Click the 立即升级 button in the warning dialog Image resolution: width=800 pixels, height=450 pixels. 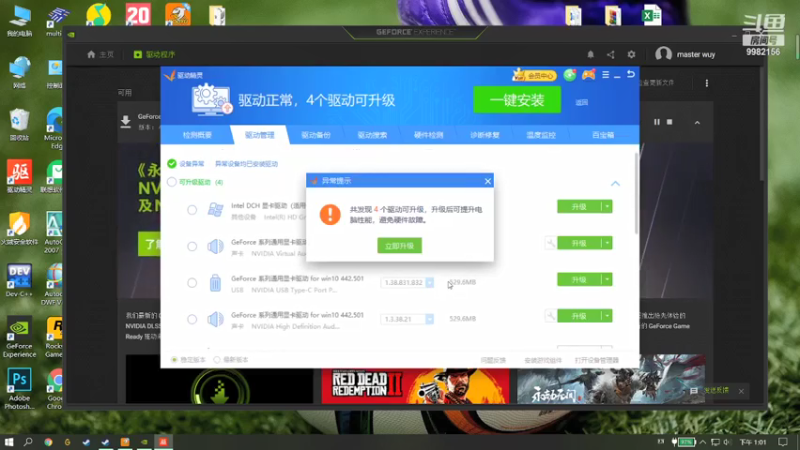click(x=399, y=245)
